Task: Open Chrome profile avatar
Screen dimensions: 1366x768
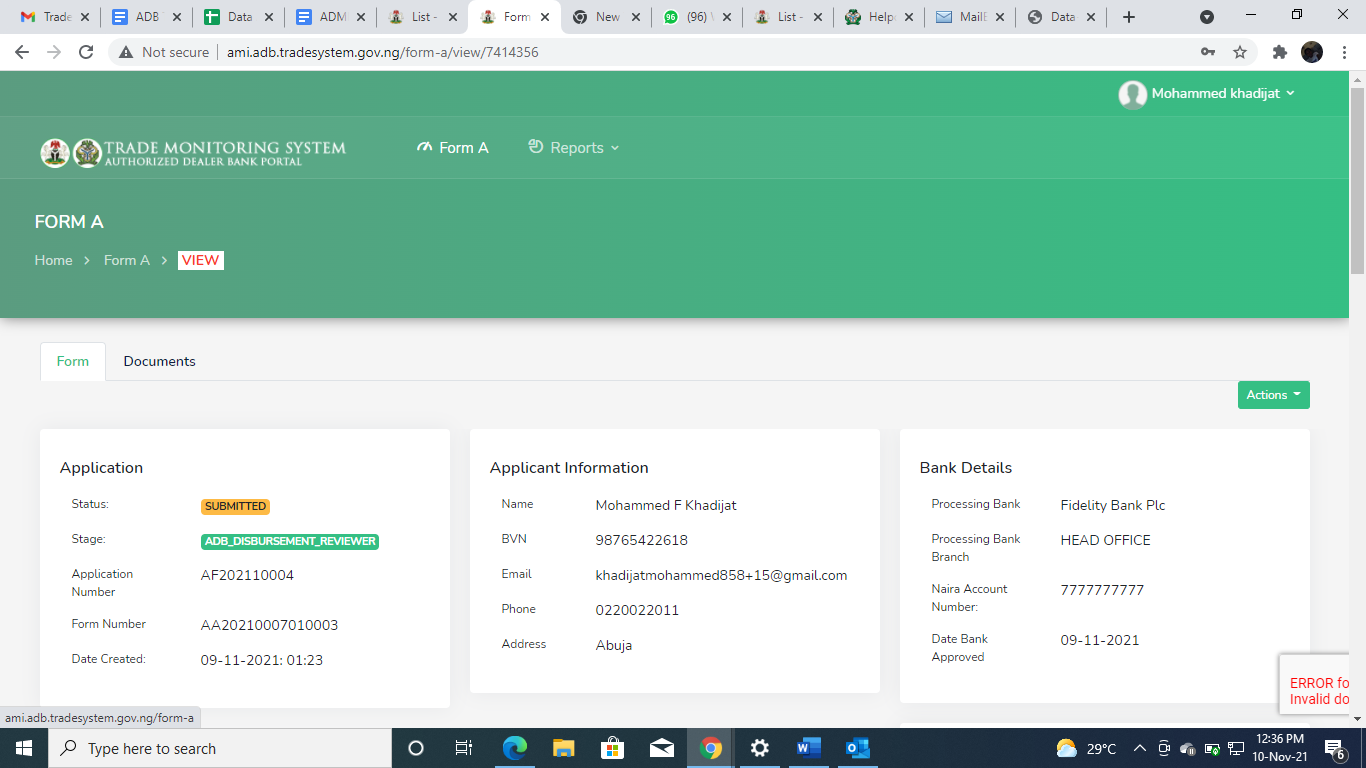Action: pyautogui.click(x=1312, y=52)
